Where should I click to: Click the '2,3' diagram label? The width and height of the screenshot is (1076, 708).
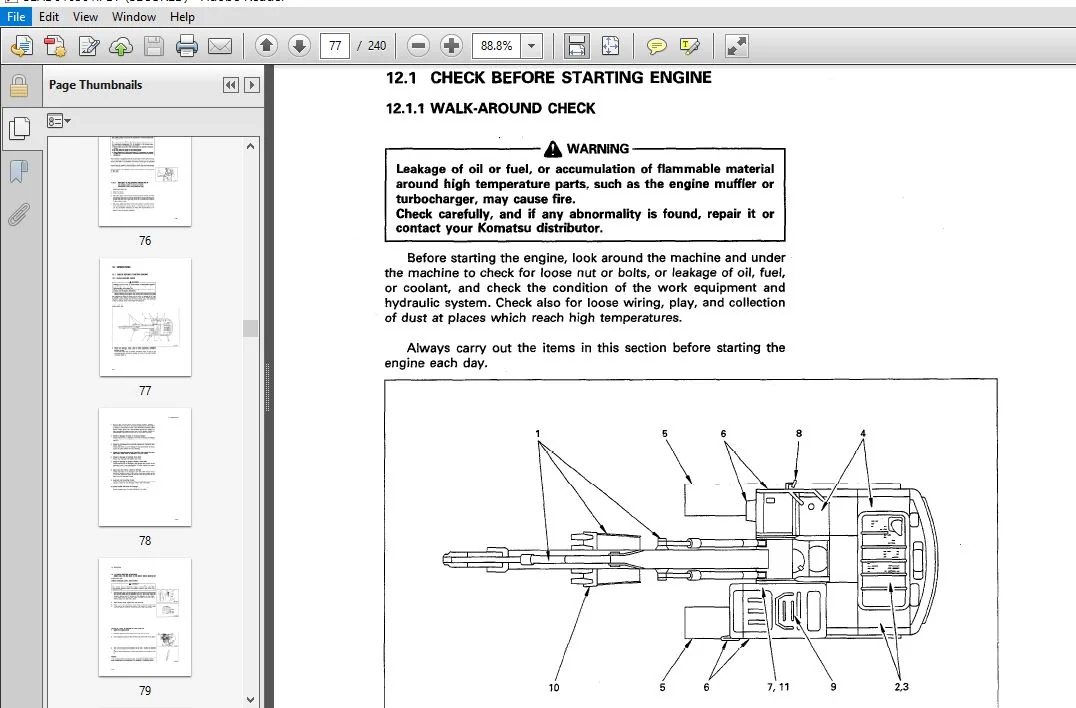click(902, 687)
